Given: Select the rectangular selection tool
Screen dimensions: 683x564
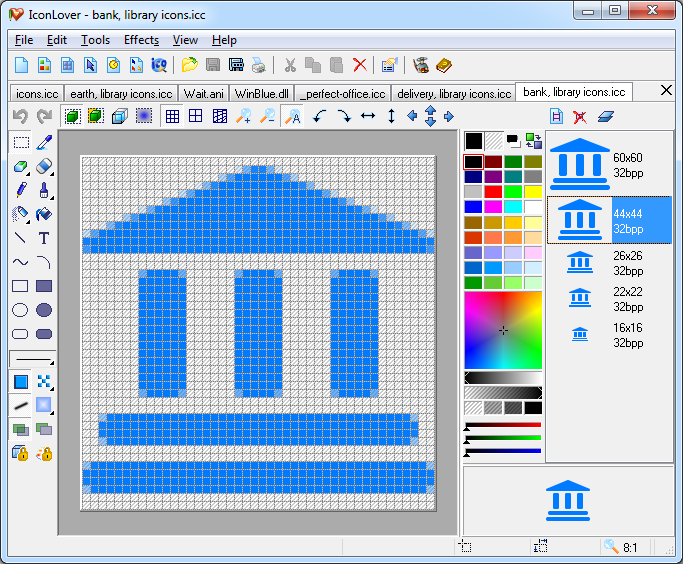Looking at the screenshot, I should click(20, 142).
